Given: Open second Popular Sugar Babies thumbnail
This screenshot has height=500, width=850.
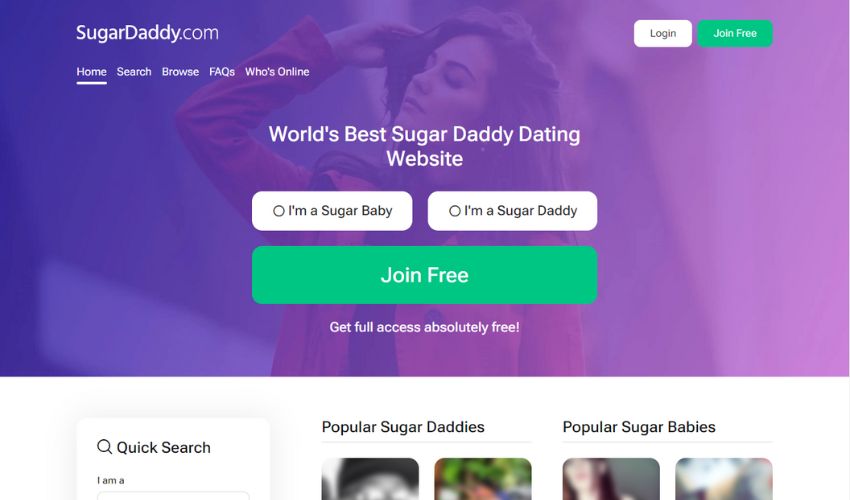Looking at the screenshot, I should [724, 479].
